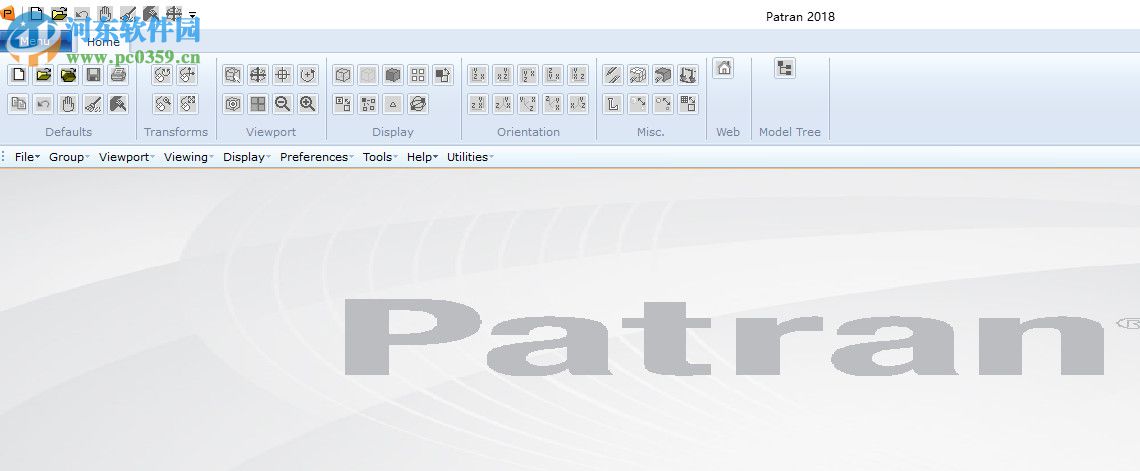The width and height of the screenshot is (1140, 471).
Task: Click the Zoom Out magnifier icon
Action: 283,104
